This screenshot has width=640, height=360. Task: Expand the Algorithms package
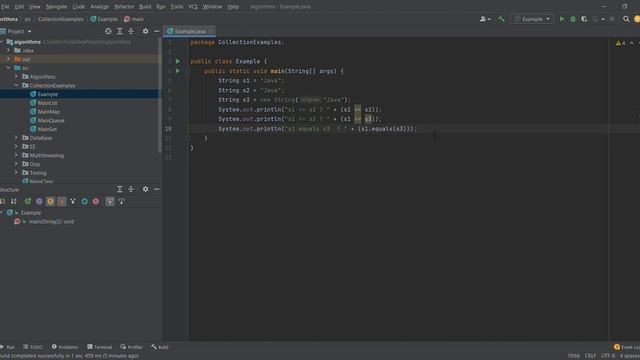tap(16, 77)
